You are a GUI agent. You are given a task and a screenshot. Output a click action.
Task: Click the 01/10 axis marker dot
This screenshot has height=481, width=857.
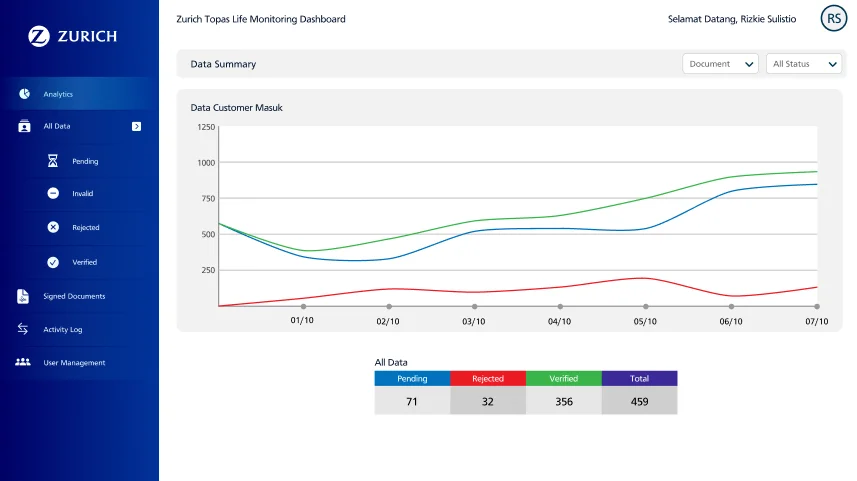coord(303,307)
